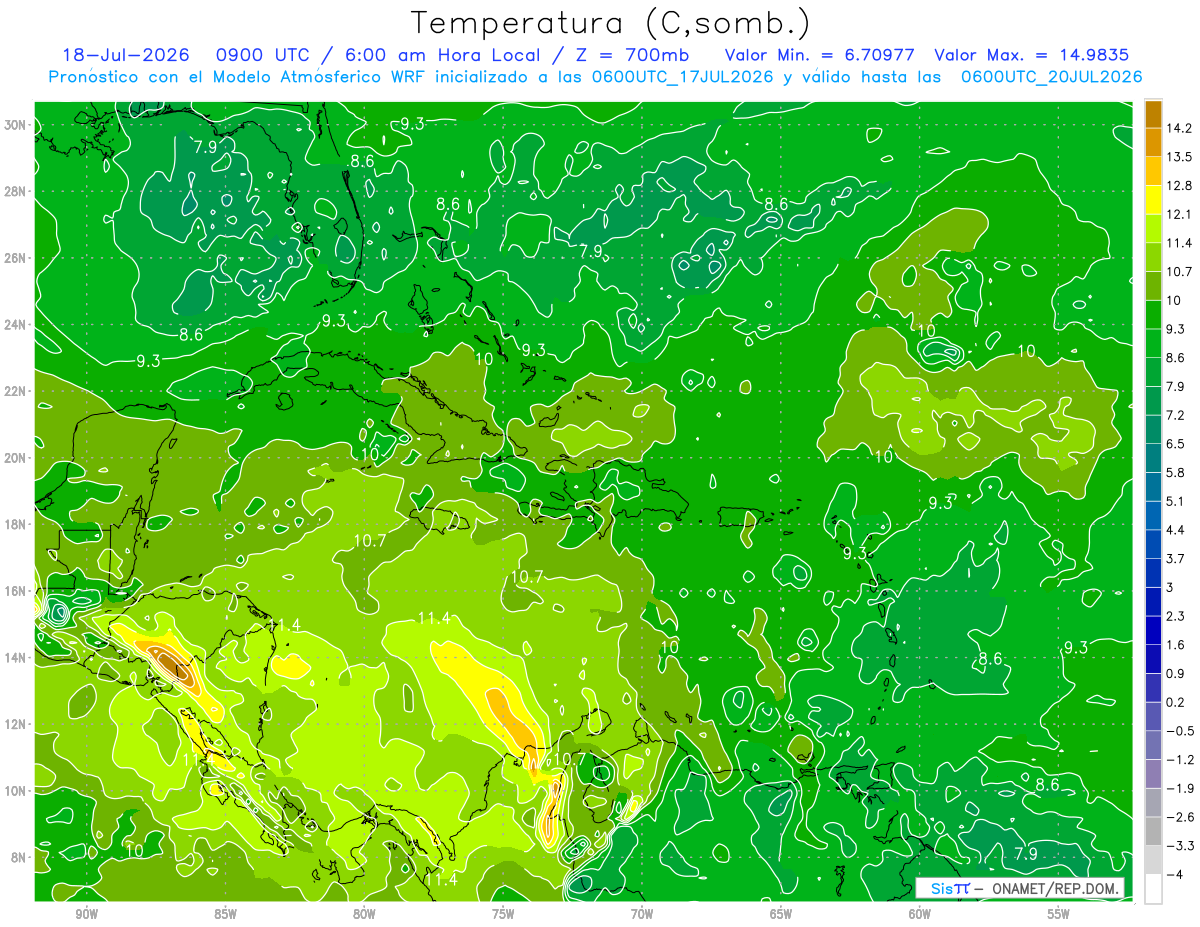The height and width of the screenshot is (927, 1200).
Task: Click the "55W" longitude axis label
Action: tap(1059, 914)
